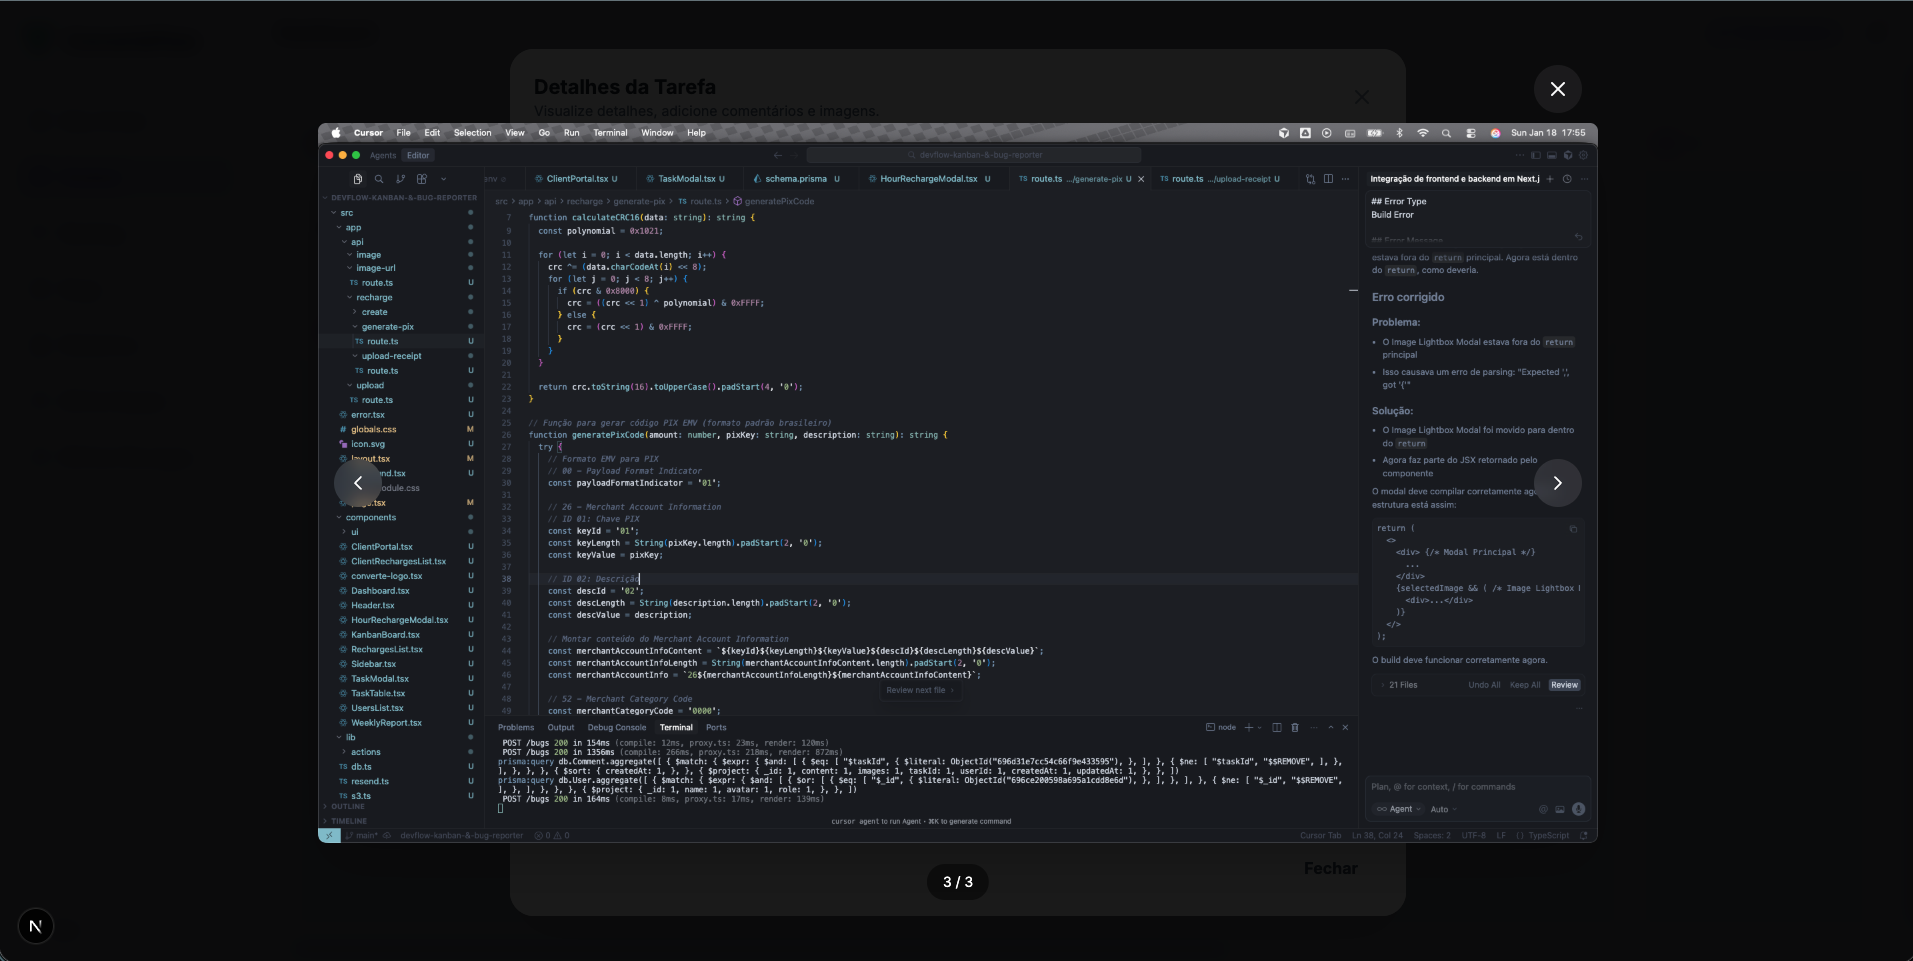Click the microphone icon in the chat input
The width and height of the screenshot is (1913, 961).
pyautogui.click(x=1579, y=809)
